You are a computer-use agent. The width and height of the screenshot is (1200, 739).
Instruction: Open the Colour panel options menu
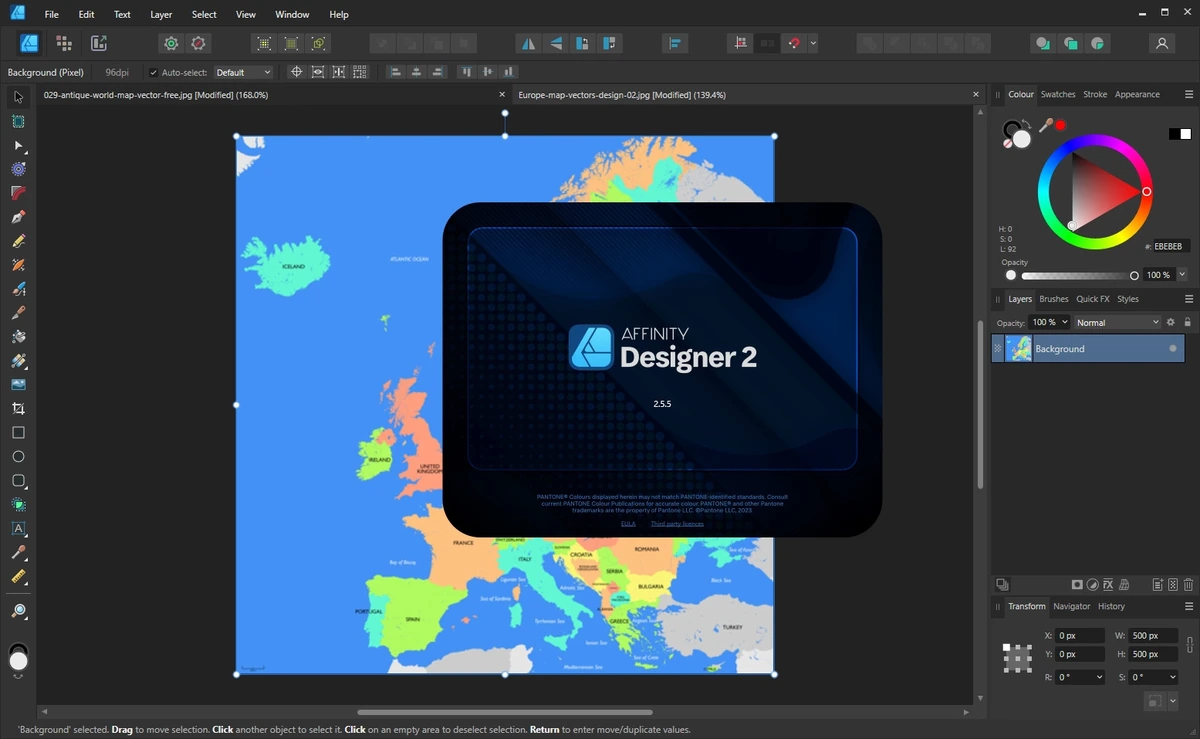coord(1189,95)
